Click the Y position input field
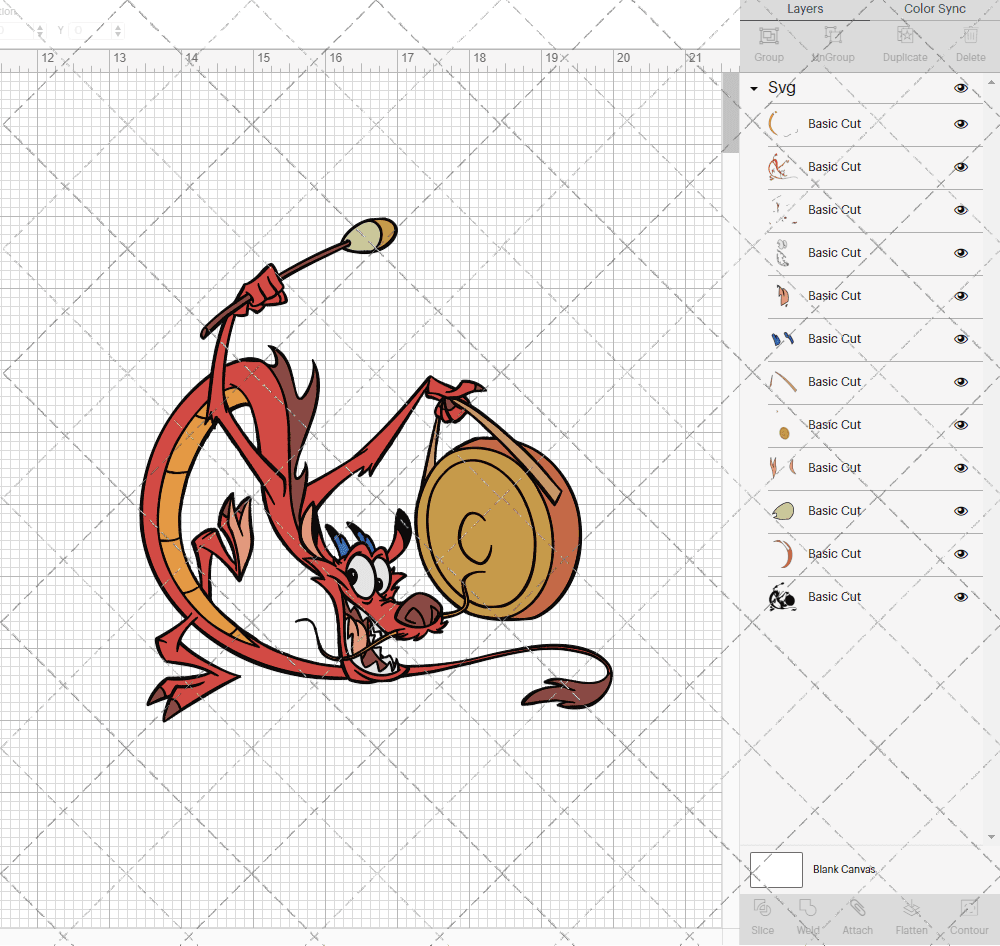The width and height of the screenshot is (1000, 946). click(90, 30)
